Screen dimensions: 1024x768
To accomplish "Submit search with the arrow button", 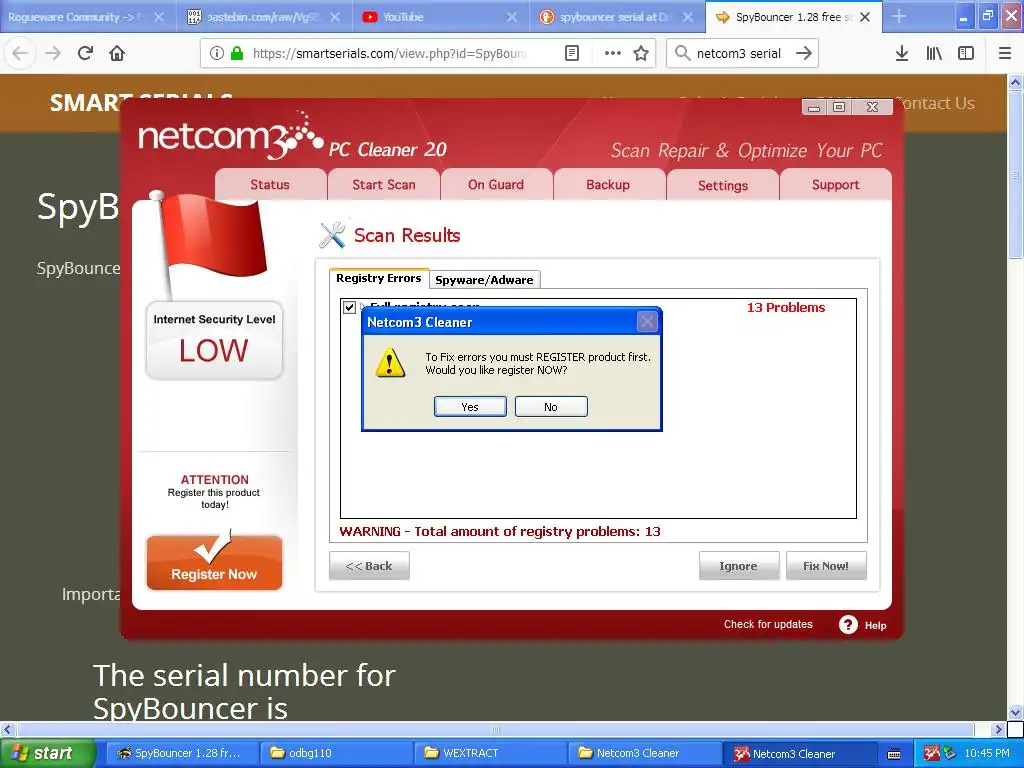I will [804, 53].
